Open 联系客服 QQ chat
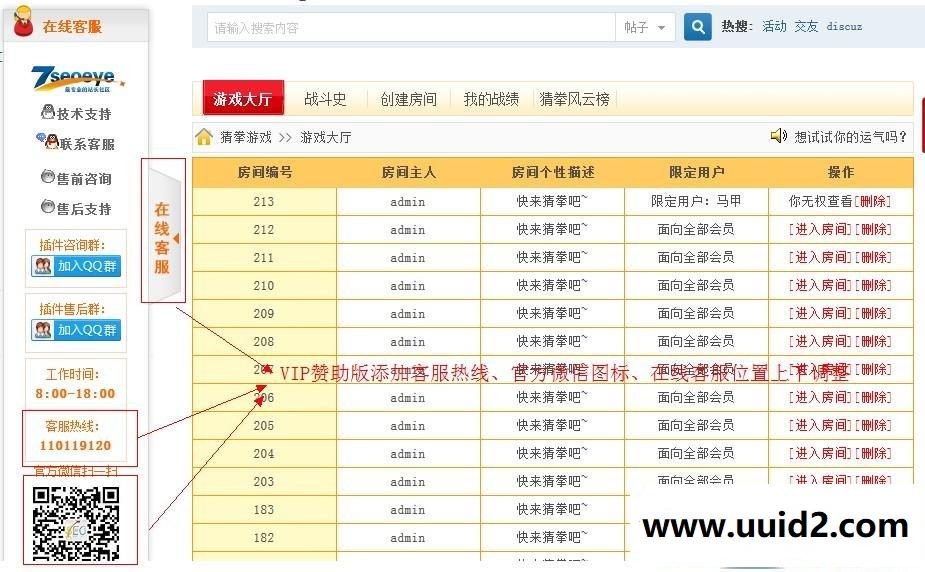 pyautogui.click(x=76, y=143)
